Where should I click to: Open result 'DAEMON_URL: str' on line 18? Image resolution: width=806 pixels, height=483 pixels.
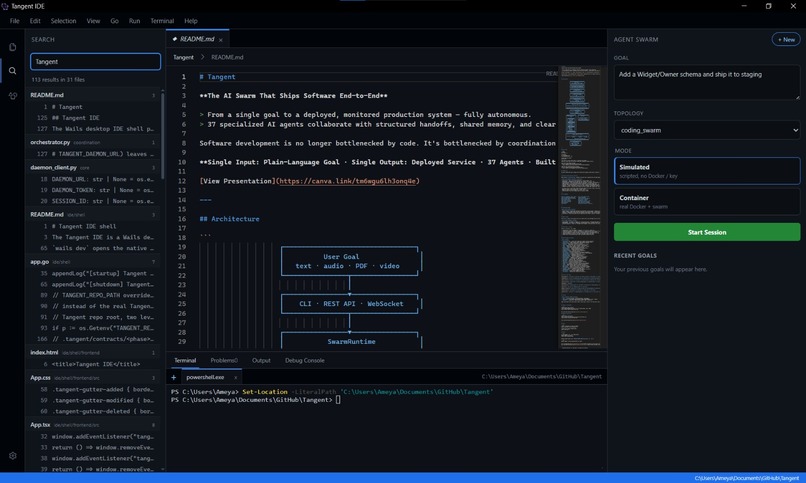tap(93, 179)
